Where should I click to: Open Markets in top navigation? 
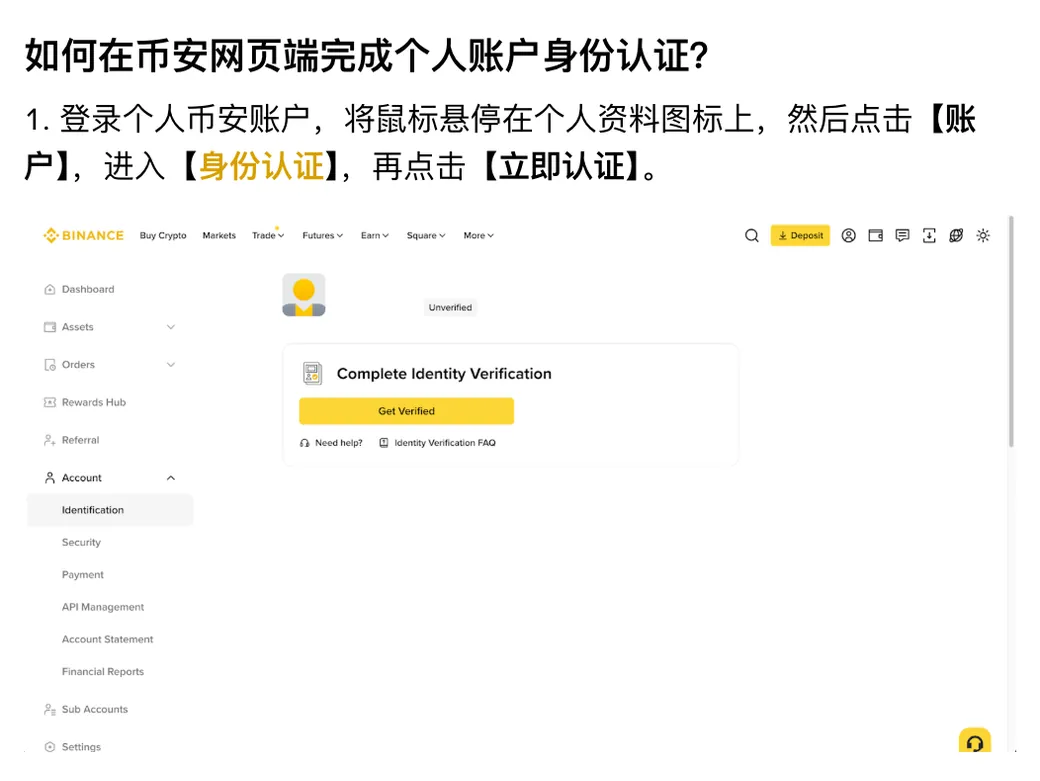[219, 235]
